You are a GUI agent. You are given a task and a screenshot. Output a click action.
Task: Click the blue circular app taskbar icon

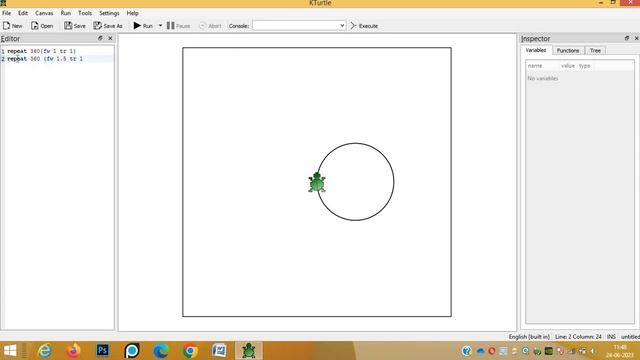point(131,351)
